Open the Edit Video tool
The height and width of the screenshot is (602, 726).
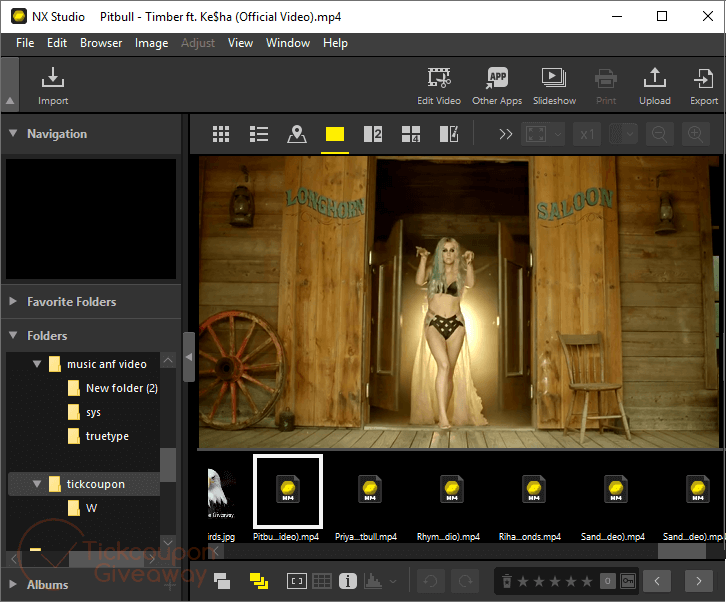(439, 87)
